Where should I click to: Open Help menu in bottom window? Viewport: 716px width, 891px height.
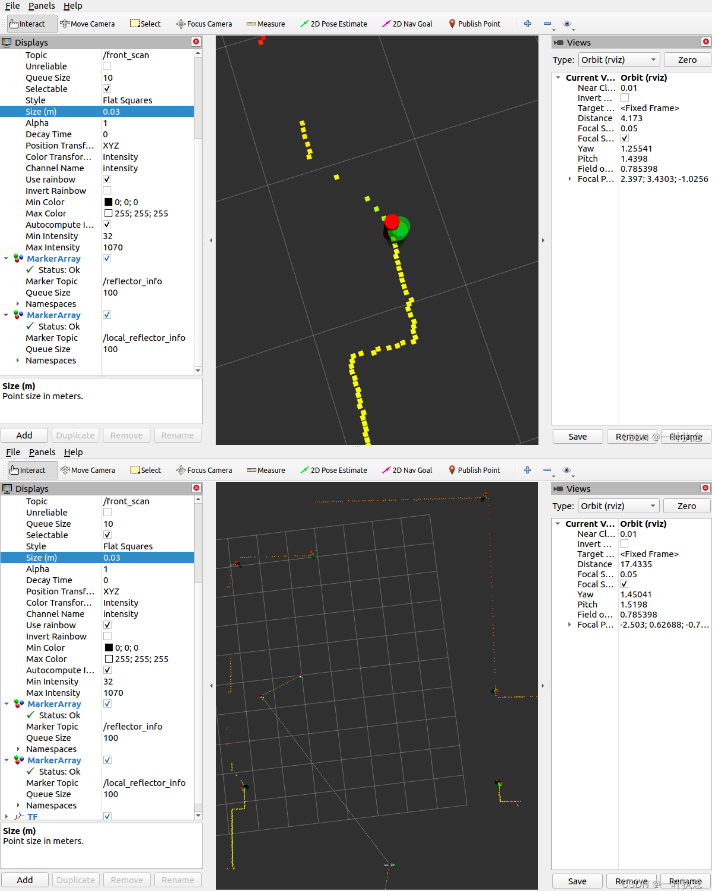point(73,452)
